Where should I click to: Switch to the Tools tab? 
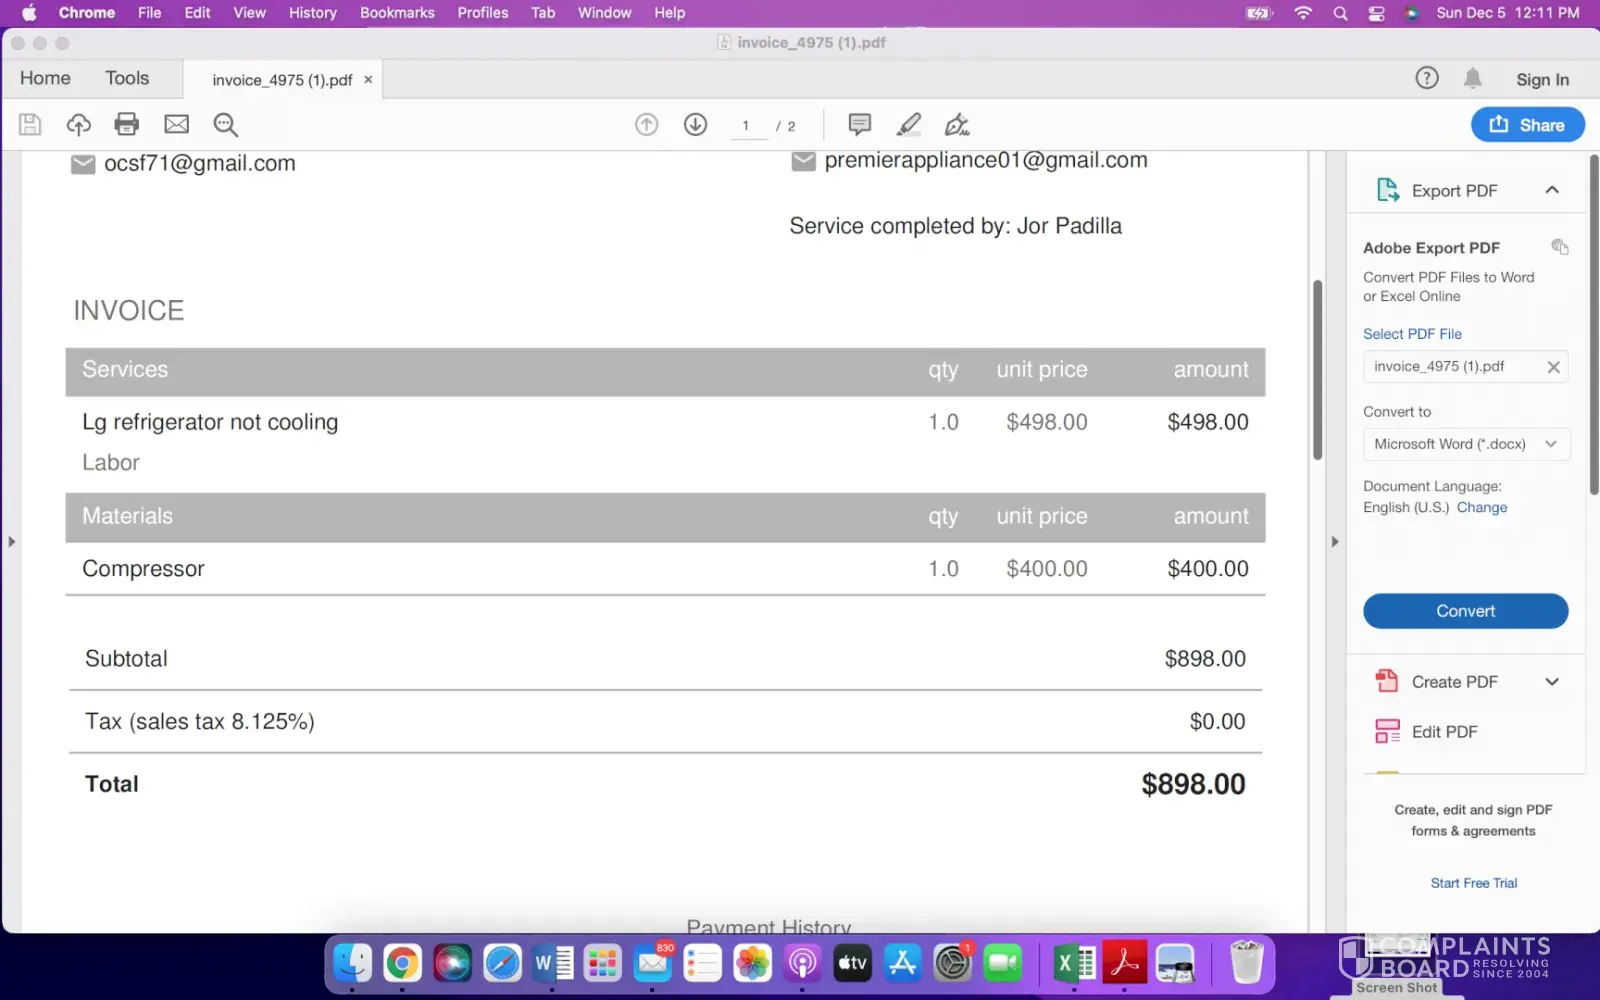point(127,78)
